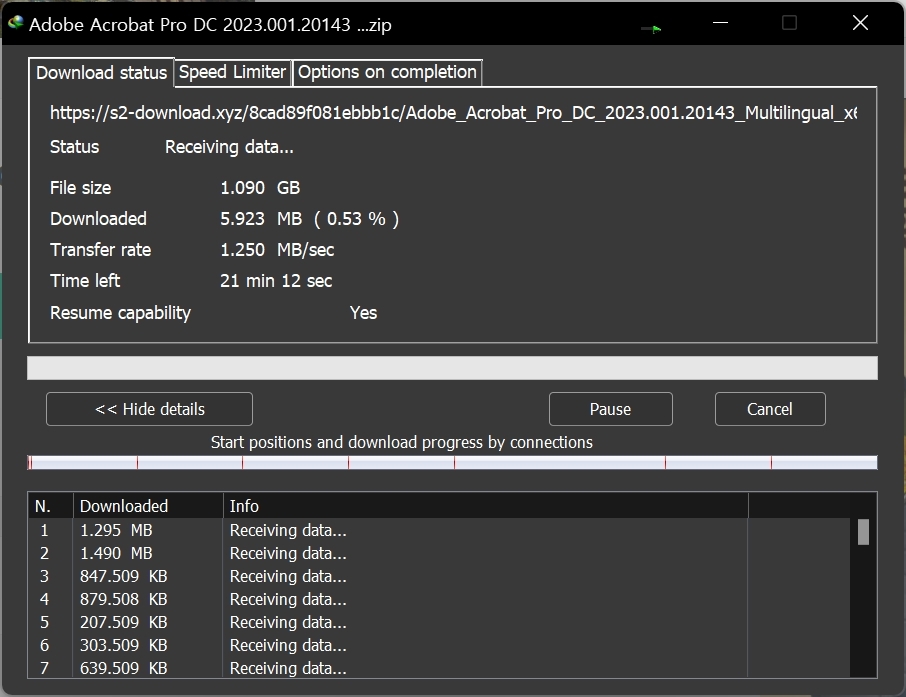This screenshot has height=697, width=906.
Task: Click the connections progress segment bar
Action: pos(452,462)
